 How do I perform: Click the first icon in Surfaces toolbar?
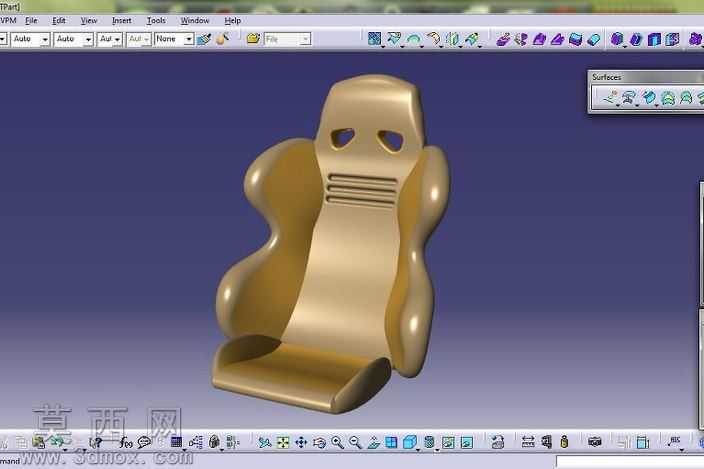click(610, 96)
